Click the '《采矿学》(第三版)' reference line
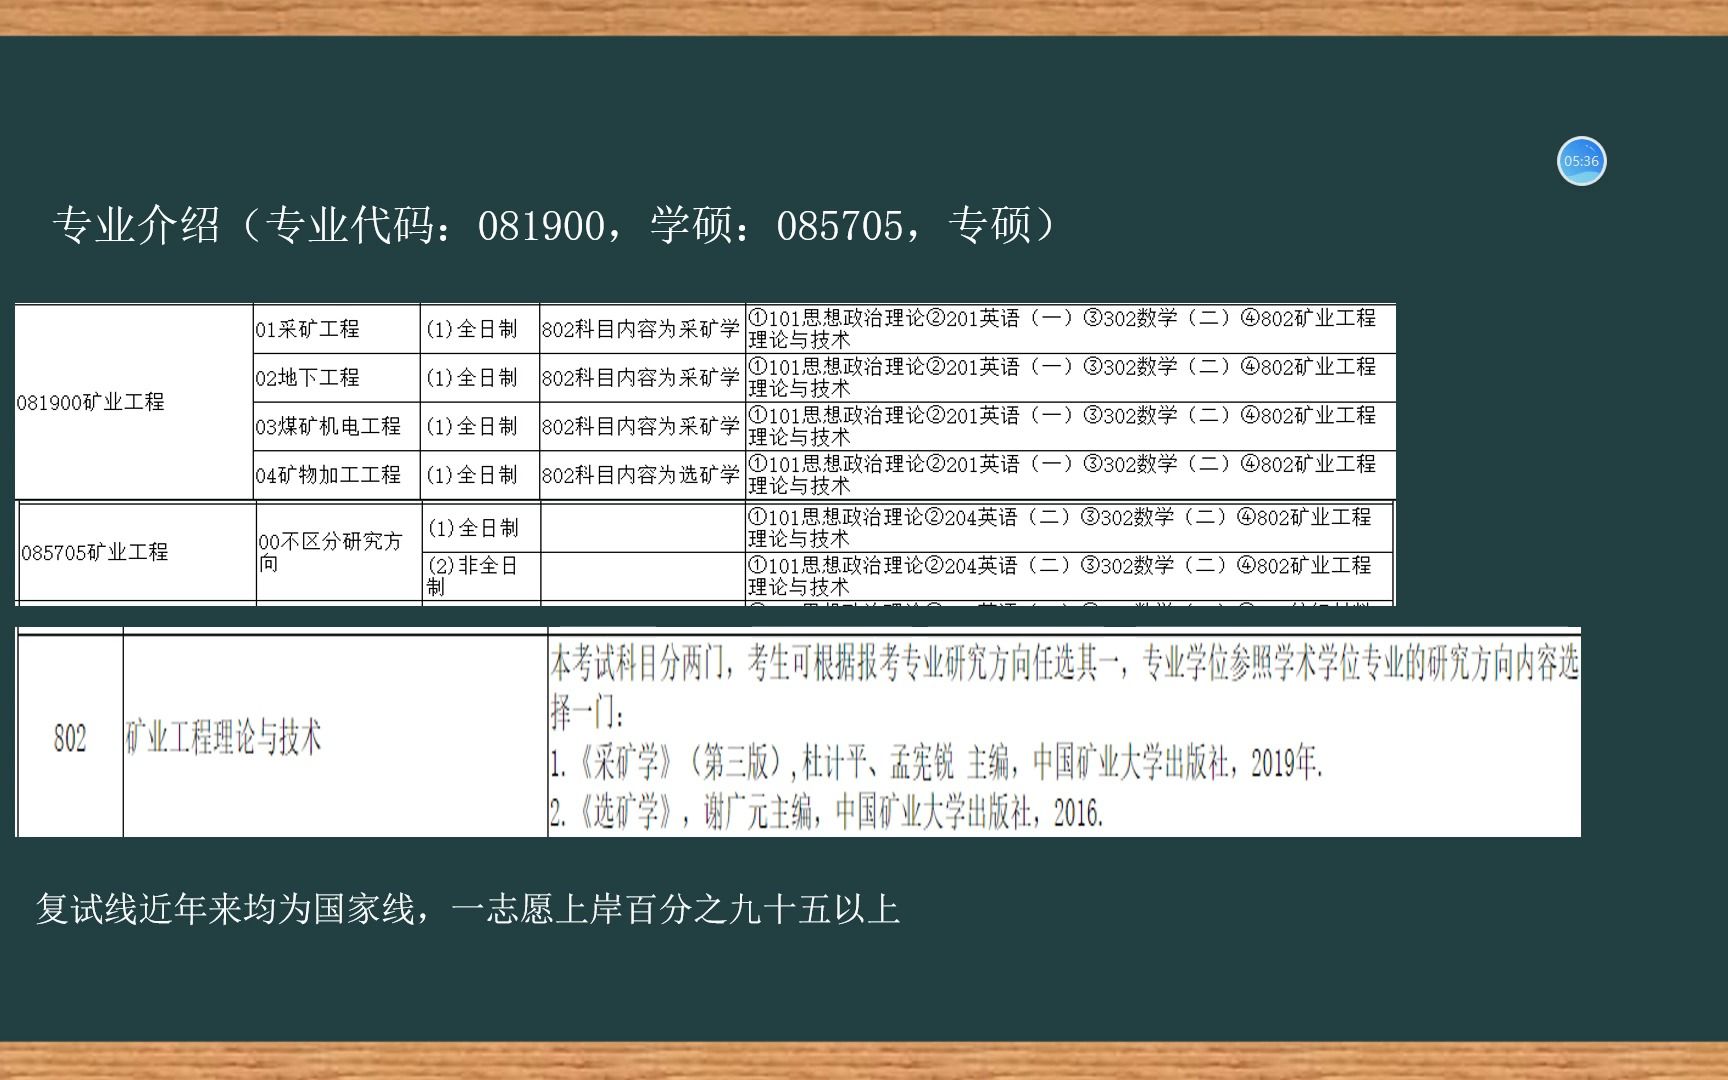Viewport: 1728px width, 1080px height. click(937, 764)
